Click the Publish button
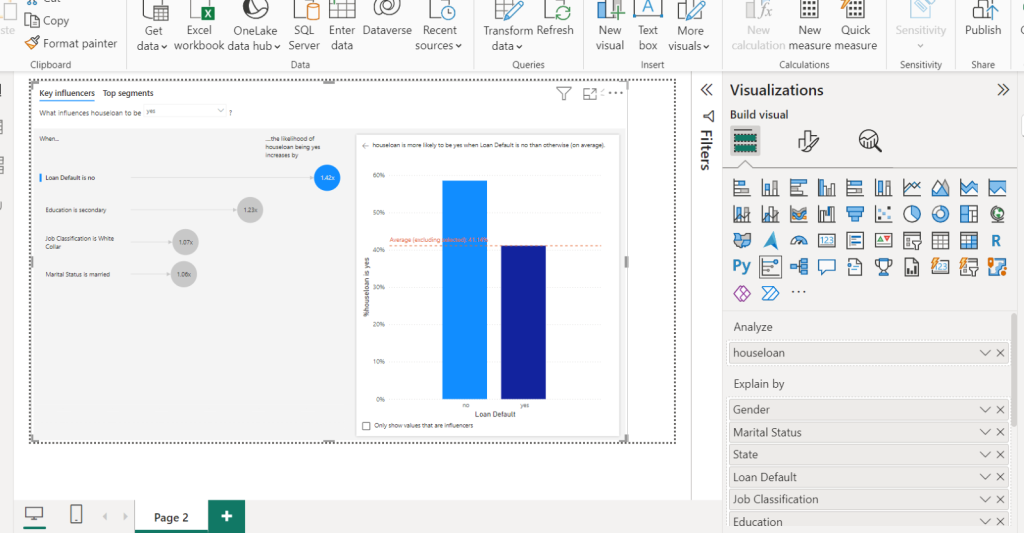1024x533 pixels. click(983, 20)
